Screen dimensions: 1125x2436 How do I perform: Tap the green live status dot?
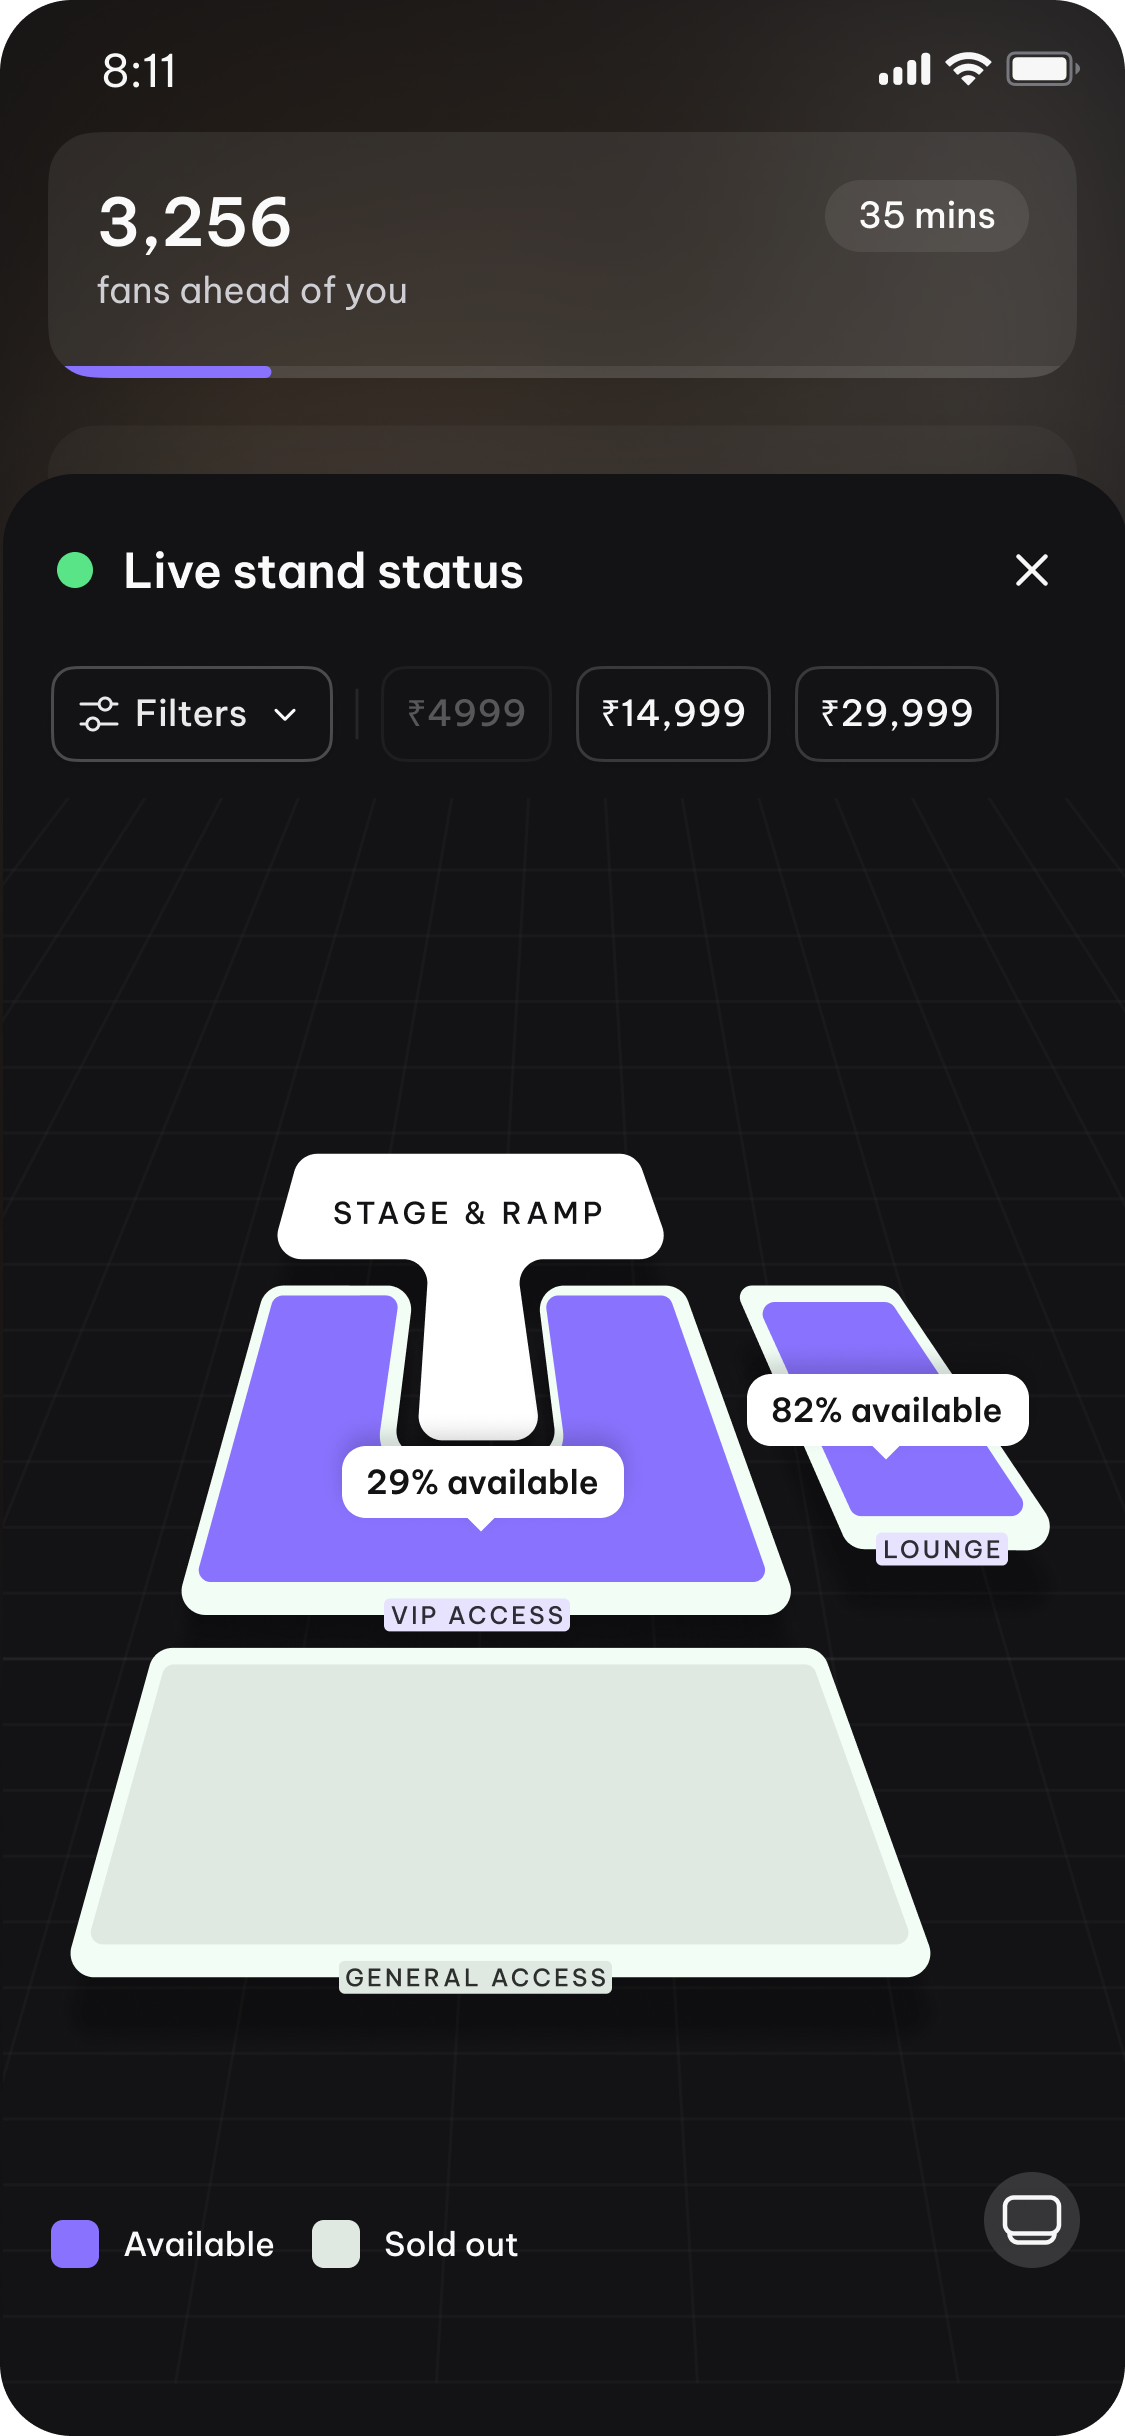[x=75, y=570]
